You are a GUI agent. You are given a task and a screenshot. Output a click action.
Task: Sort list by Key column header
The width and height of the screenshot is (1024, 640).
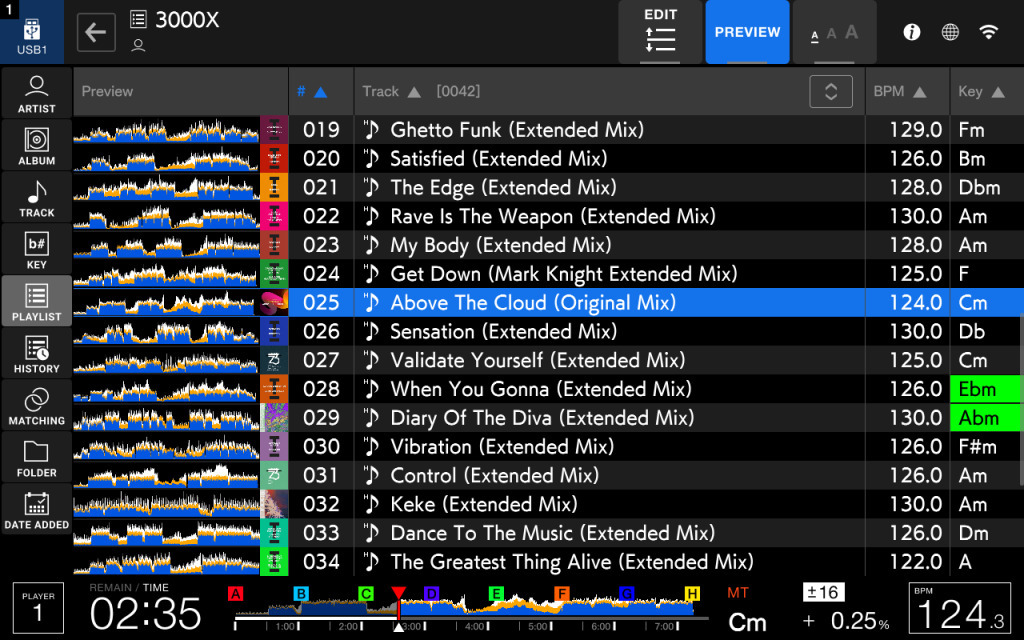pyautogui.click(x=981, y=91)
